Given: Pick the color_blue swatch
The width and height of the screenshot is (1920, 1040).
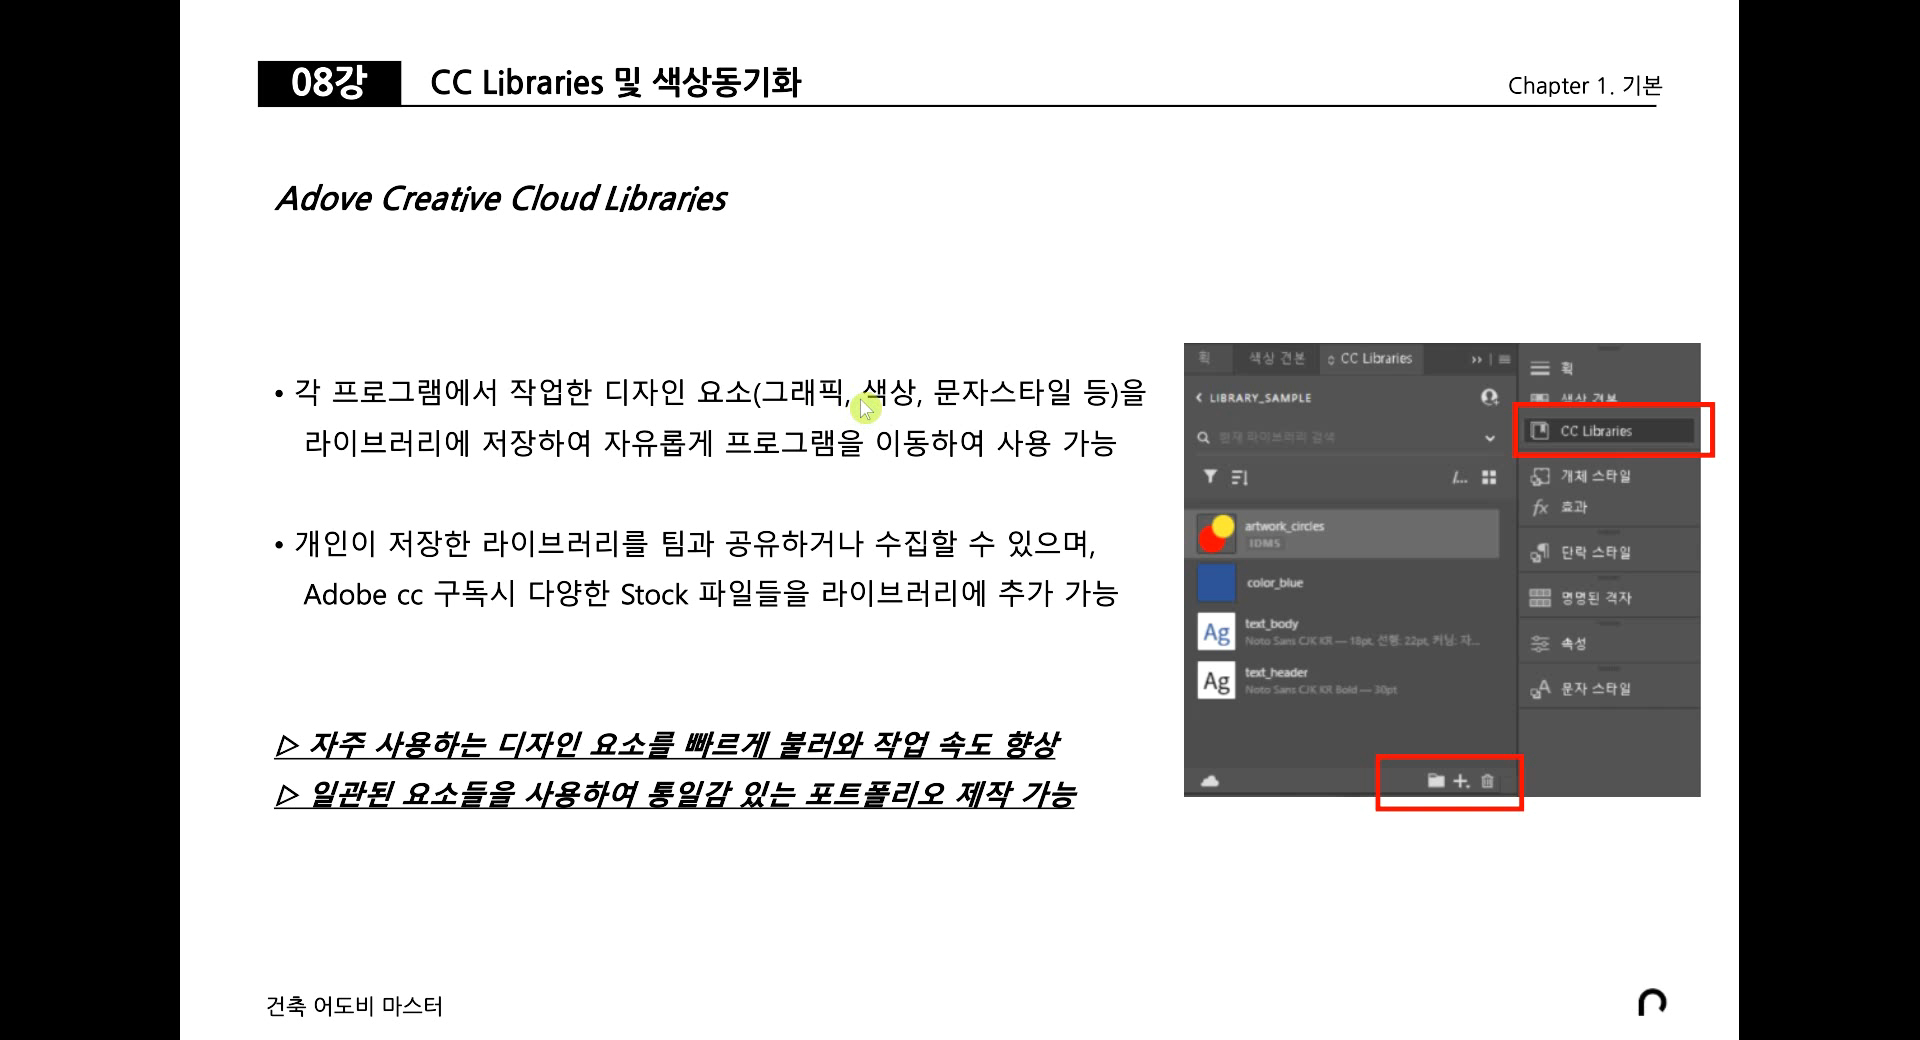Looking at the screenshot, I should (x=1216, y=583).
